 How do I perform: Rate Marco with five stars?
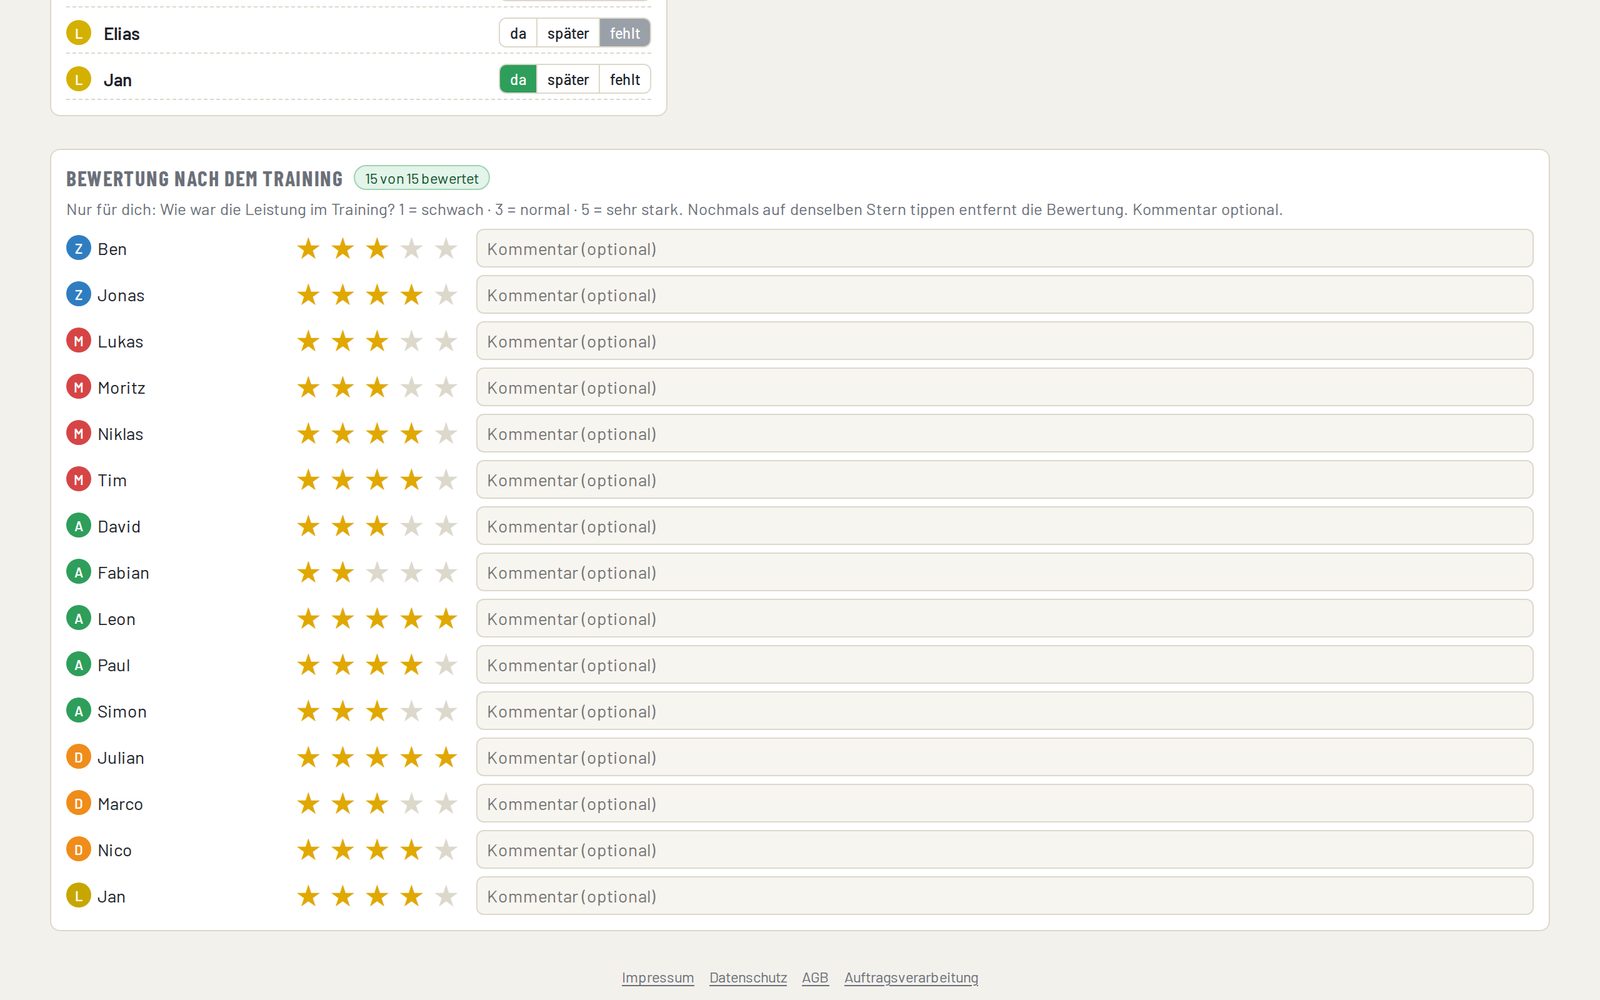[x=446, y=804]
